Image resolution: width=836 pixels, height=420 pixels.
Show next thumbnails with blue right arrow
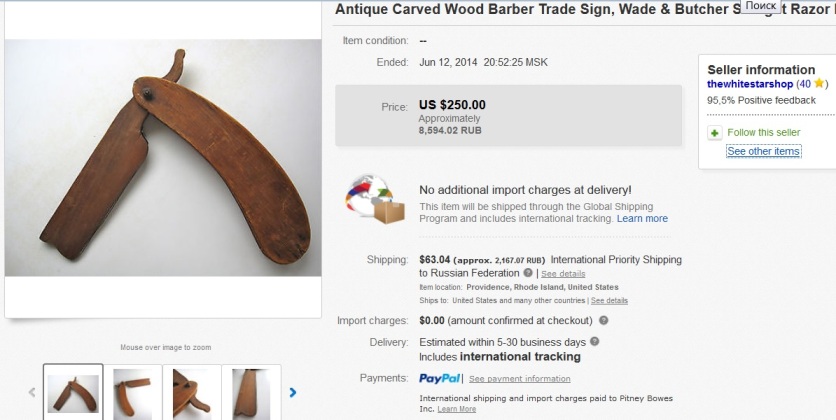[293, 393]
